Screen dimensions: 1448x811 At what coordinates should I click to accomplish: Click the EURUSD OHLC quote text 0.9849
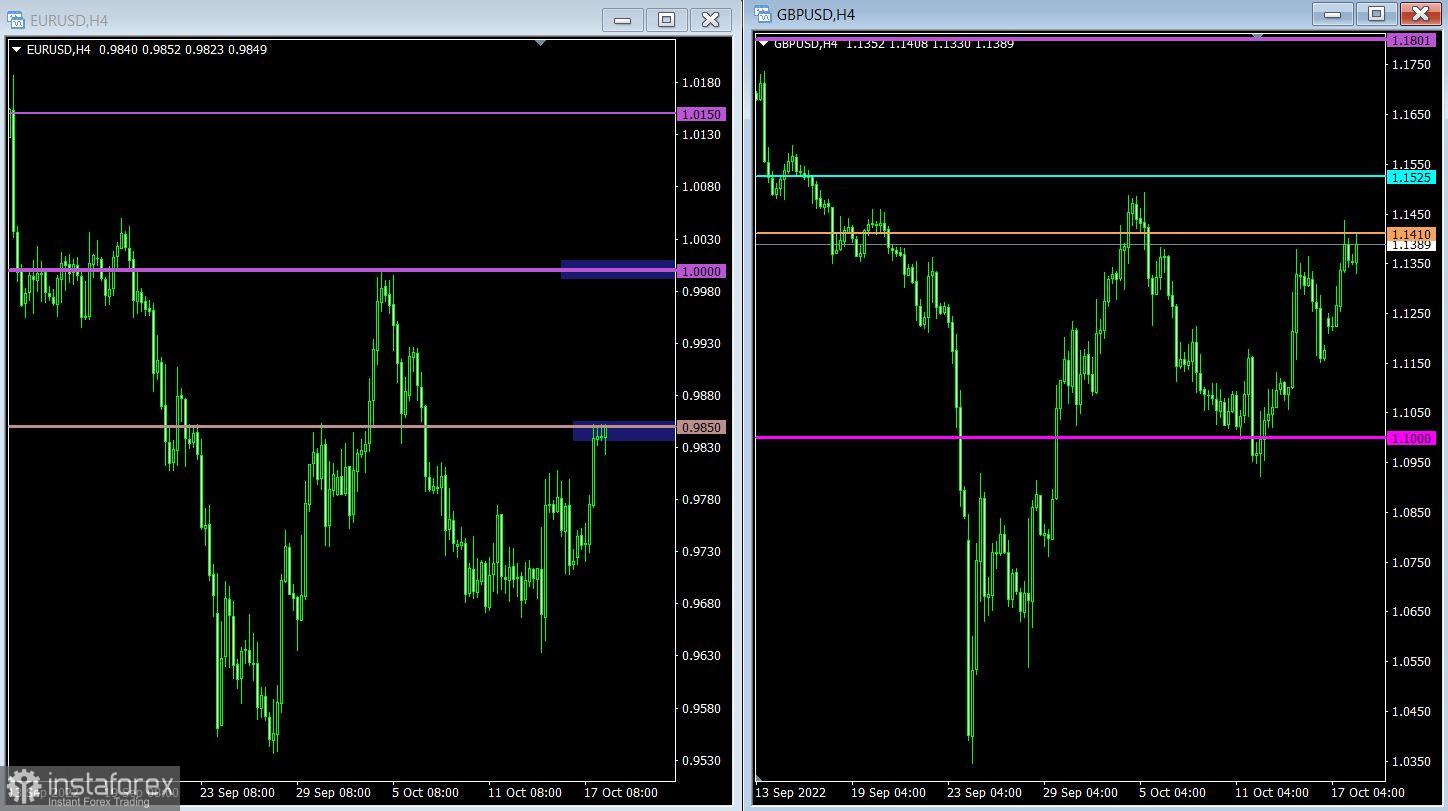coord(247,49)
